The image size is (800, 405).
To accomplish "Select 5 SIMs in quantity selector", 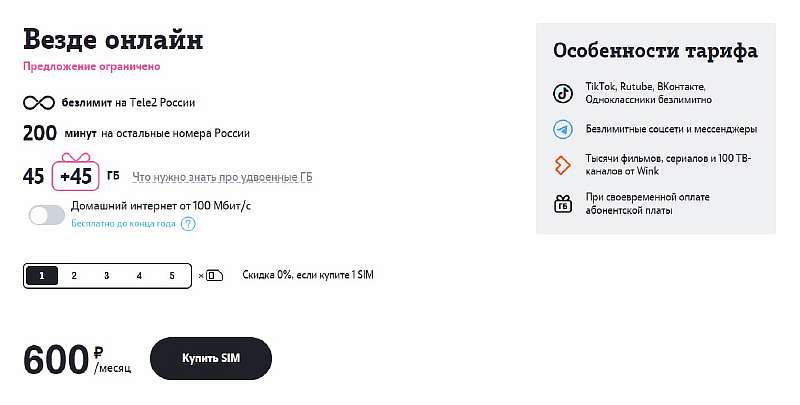I will (172, 275).
